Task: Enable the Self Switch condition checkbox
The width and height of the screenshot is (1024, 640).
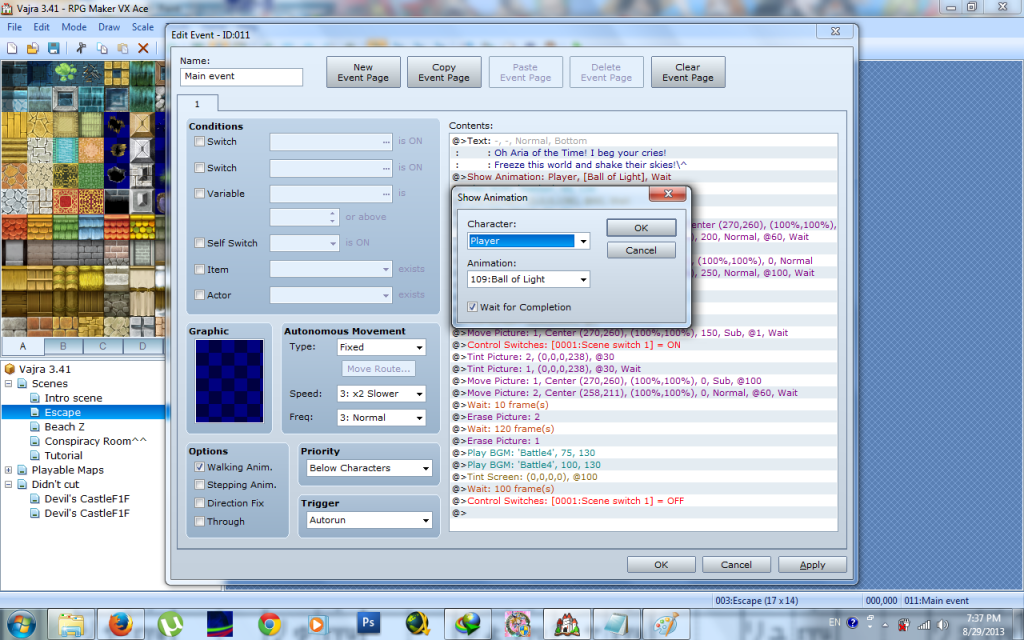Action: click(x=200, y=243)
